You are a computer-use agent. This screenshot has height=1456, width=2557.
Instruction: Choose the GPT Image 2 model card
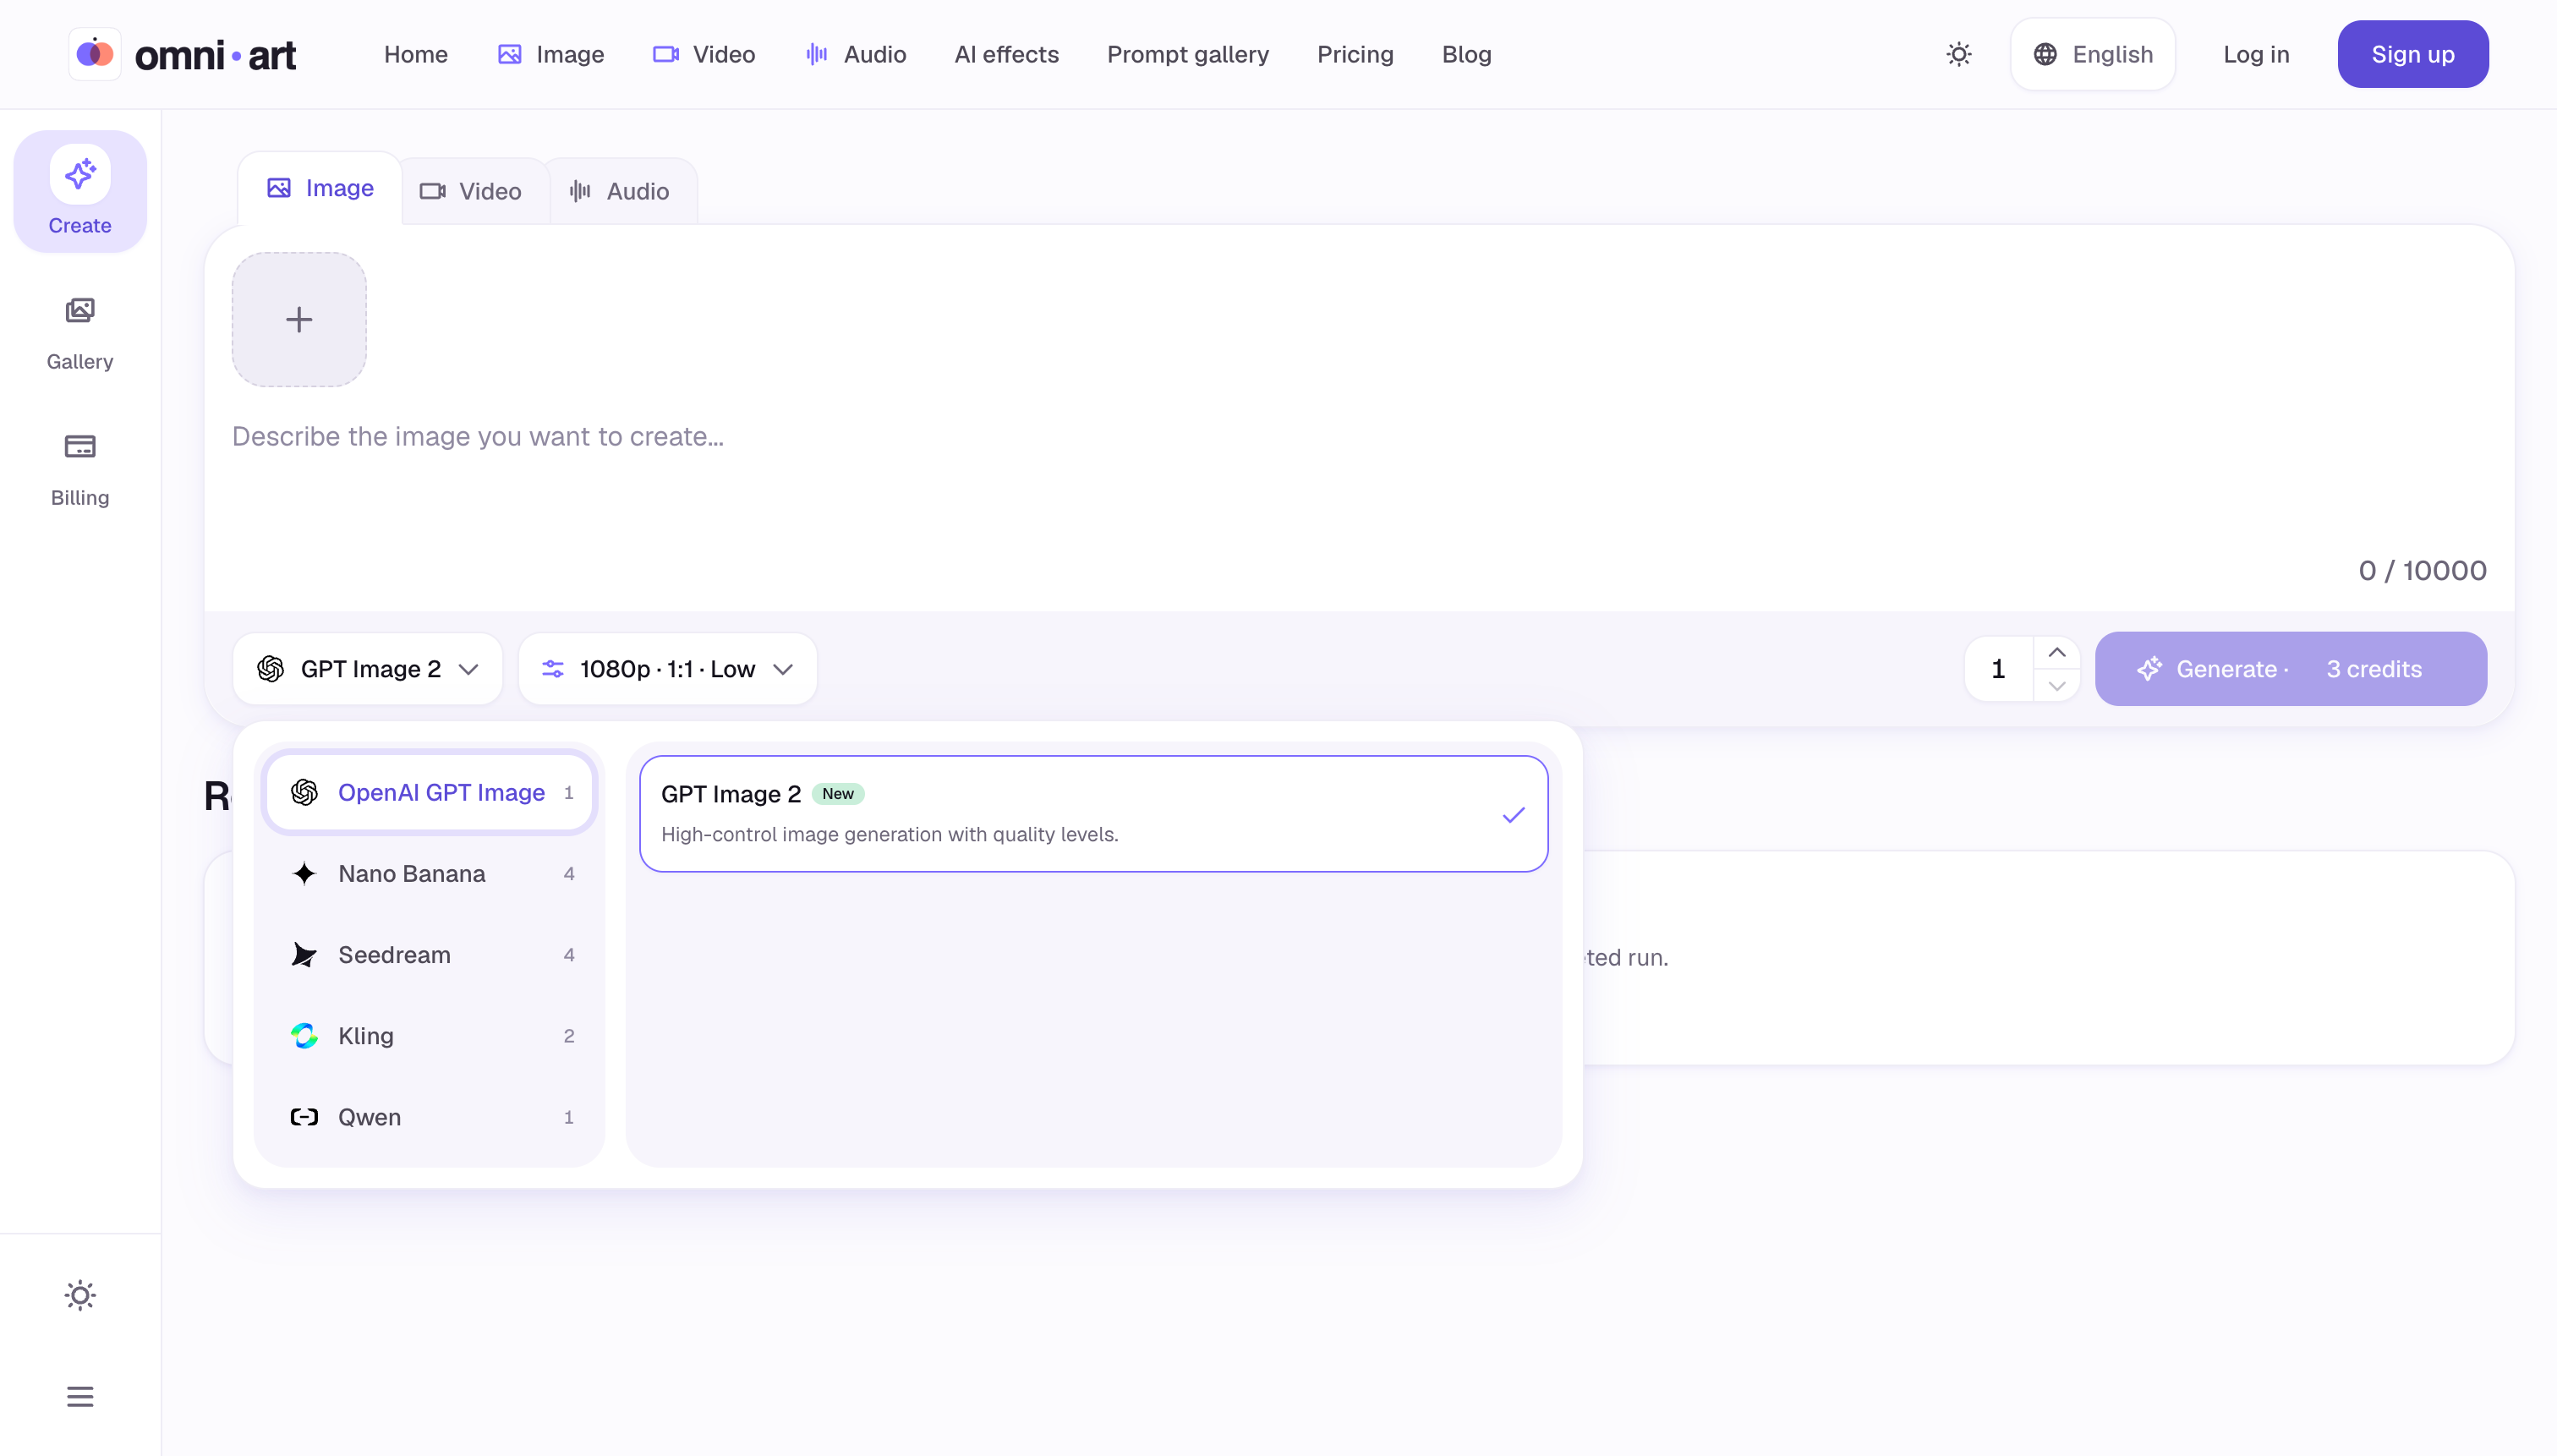coord(1094,814)
